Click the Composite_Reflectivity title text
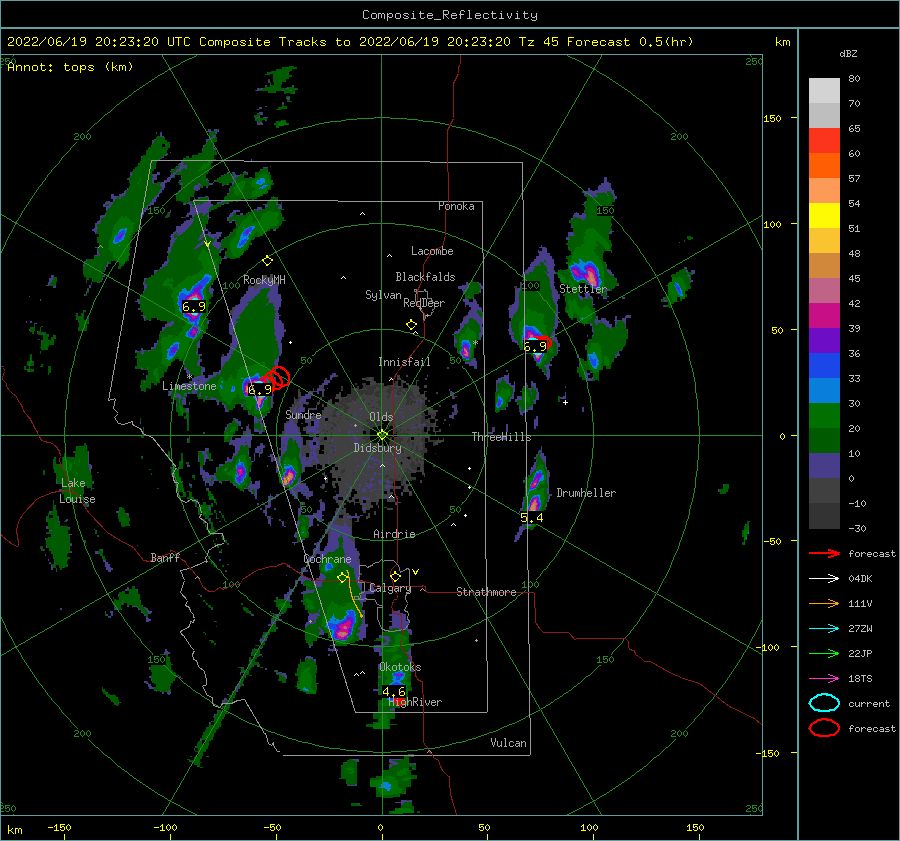The height and width of the screenshot is (841, 900). pos(450,15)
